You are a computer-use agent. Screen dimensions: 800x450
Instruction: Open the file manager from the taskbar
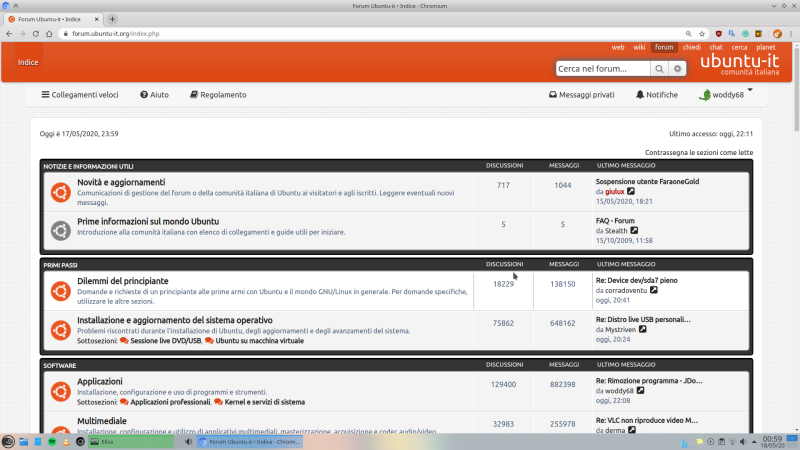pyautogui.click(x=23, y=442)
